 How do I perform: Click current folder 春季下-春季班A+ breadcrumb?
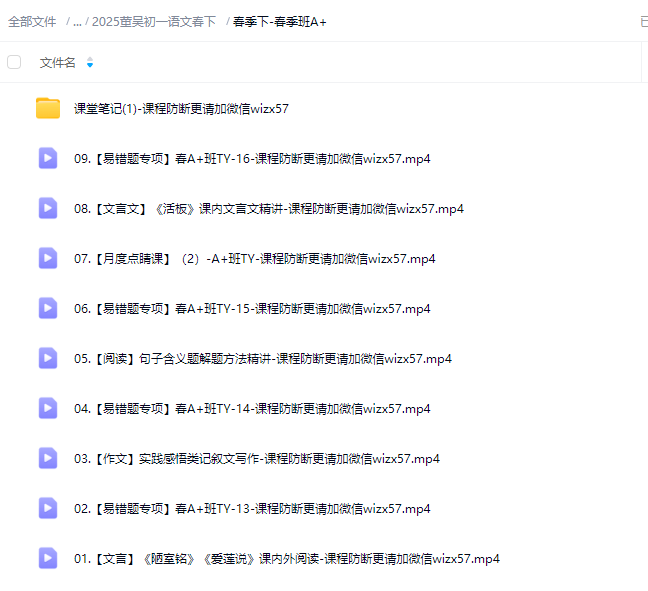(280, 21)
